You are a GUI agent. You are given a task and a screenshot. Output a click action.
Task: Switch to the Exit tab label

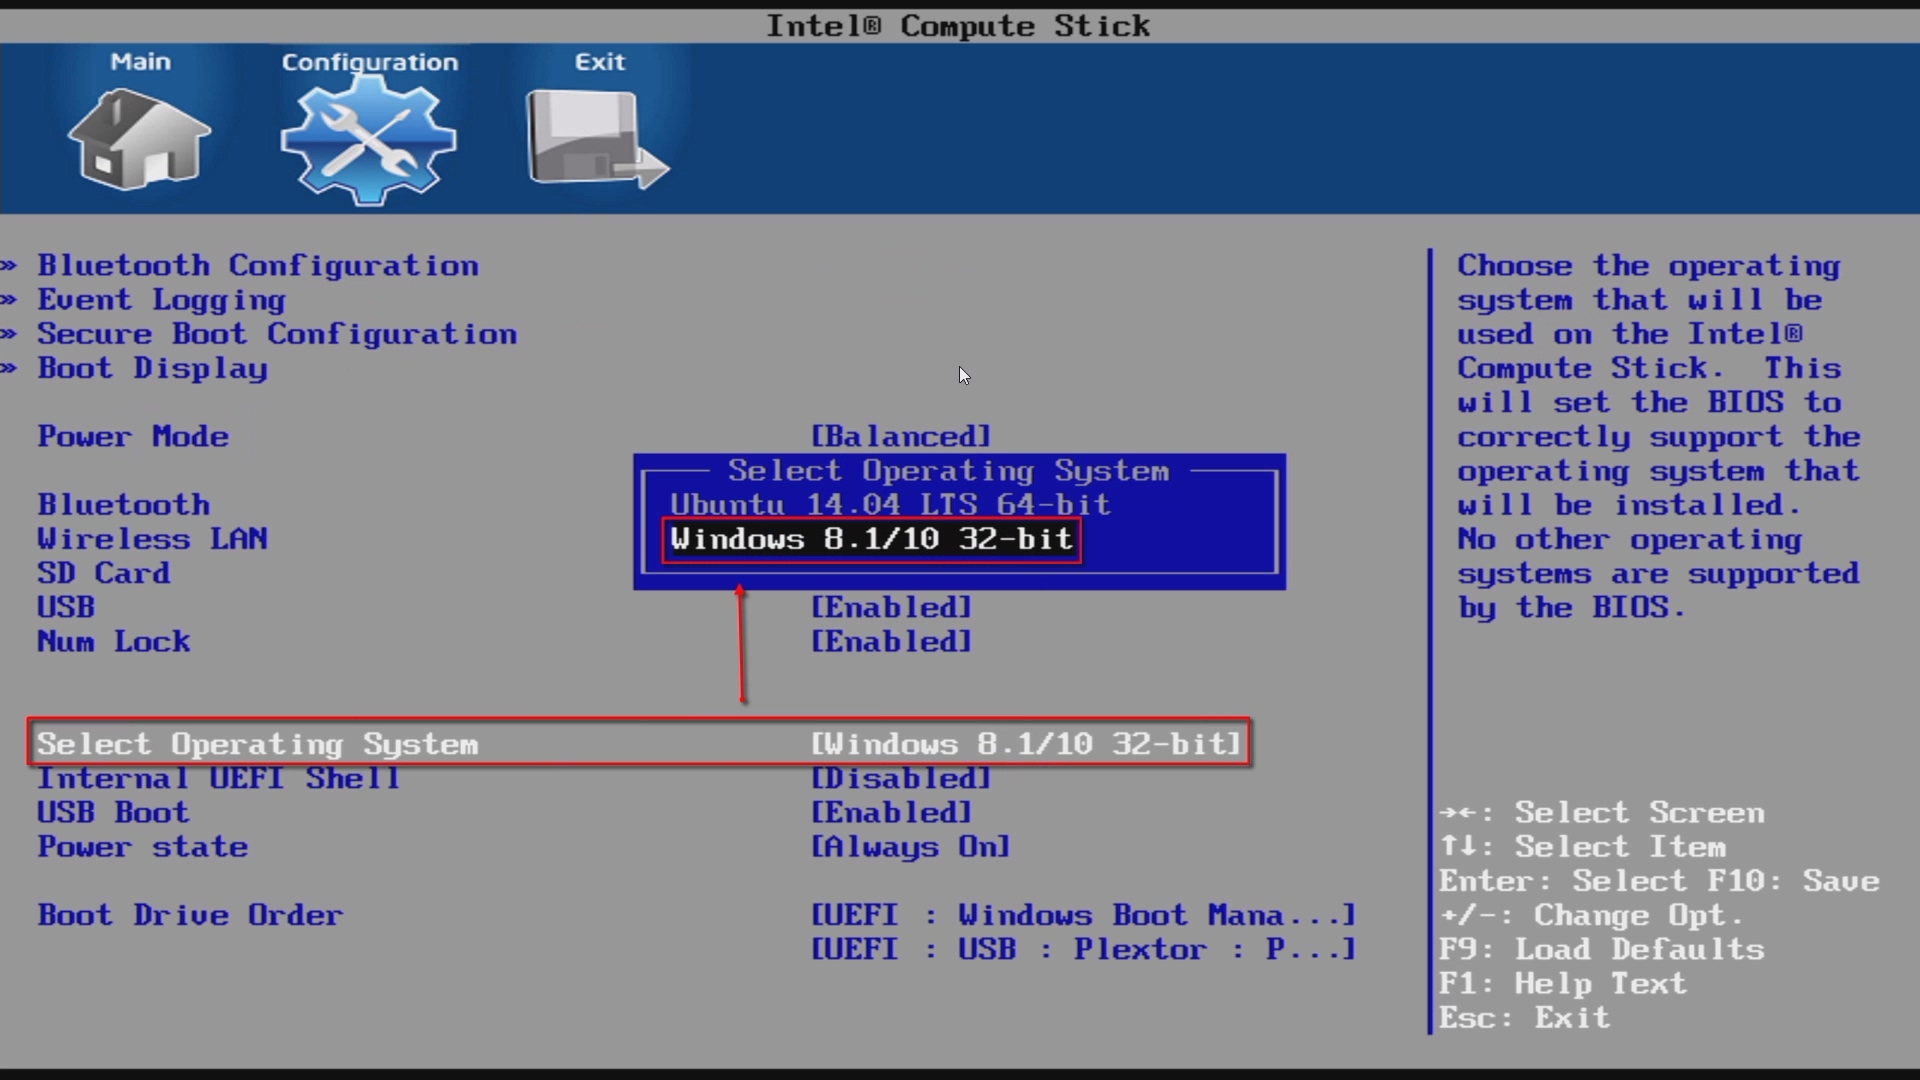(x=599, y=62)
